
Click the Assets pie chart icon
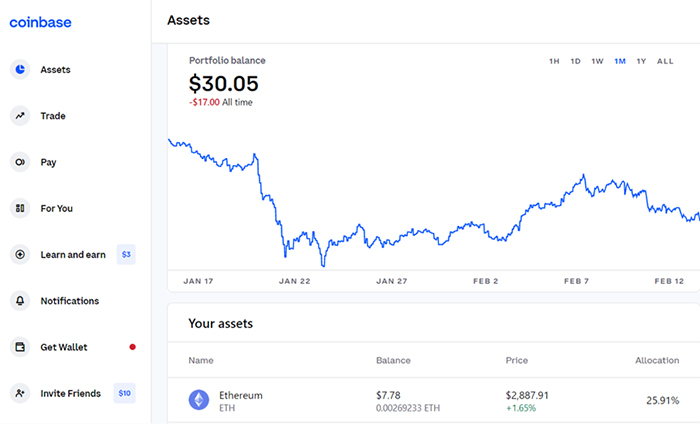[x=20, y=69]
